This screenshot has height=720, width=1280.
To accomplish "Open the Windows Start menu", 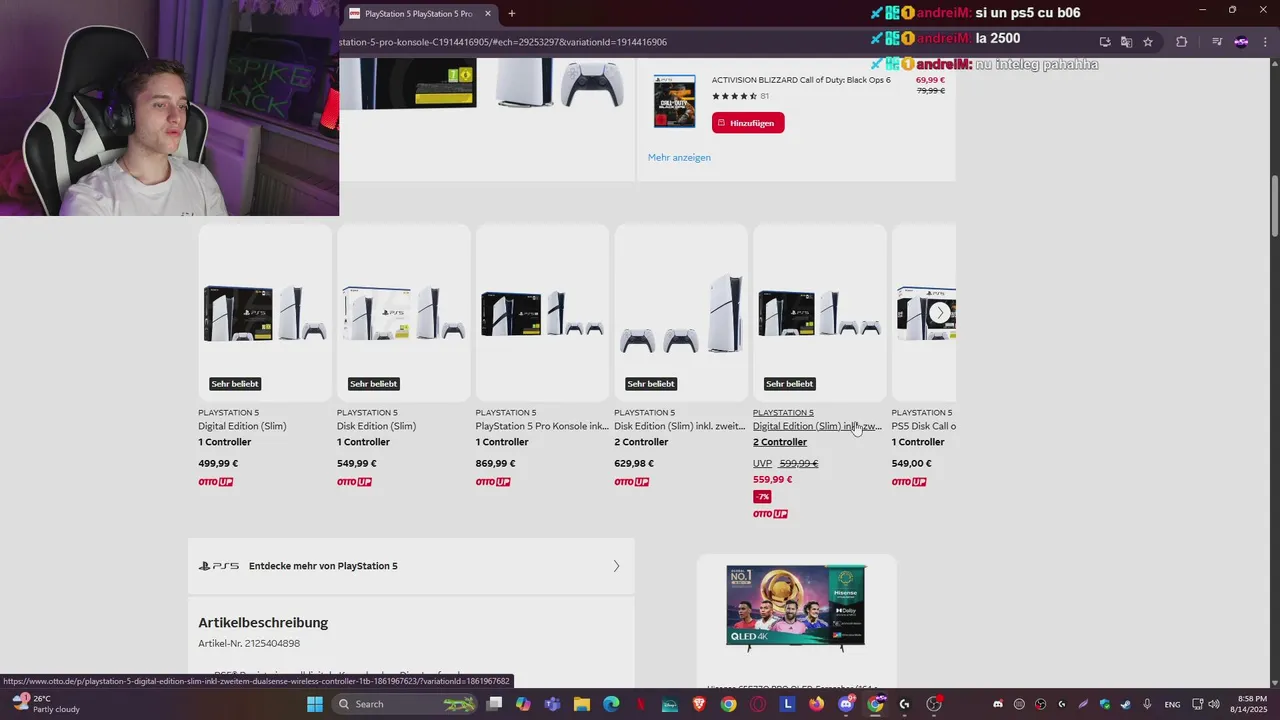I will tap(315, 704).
